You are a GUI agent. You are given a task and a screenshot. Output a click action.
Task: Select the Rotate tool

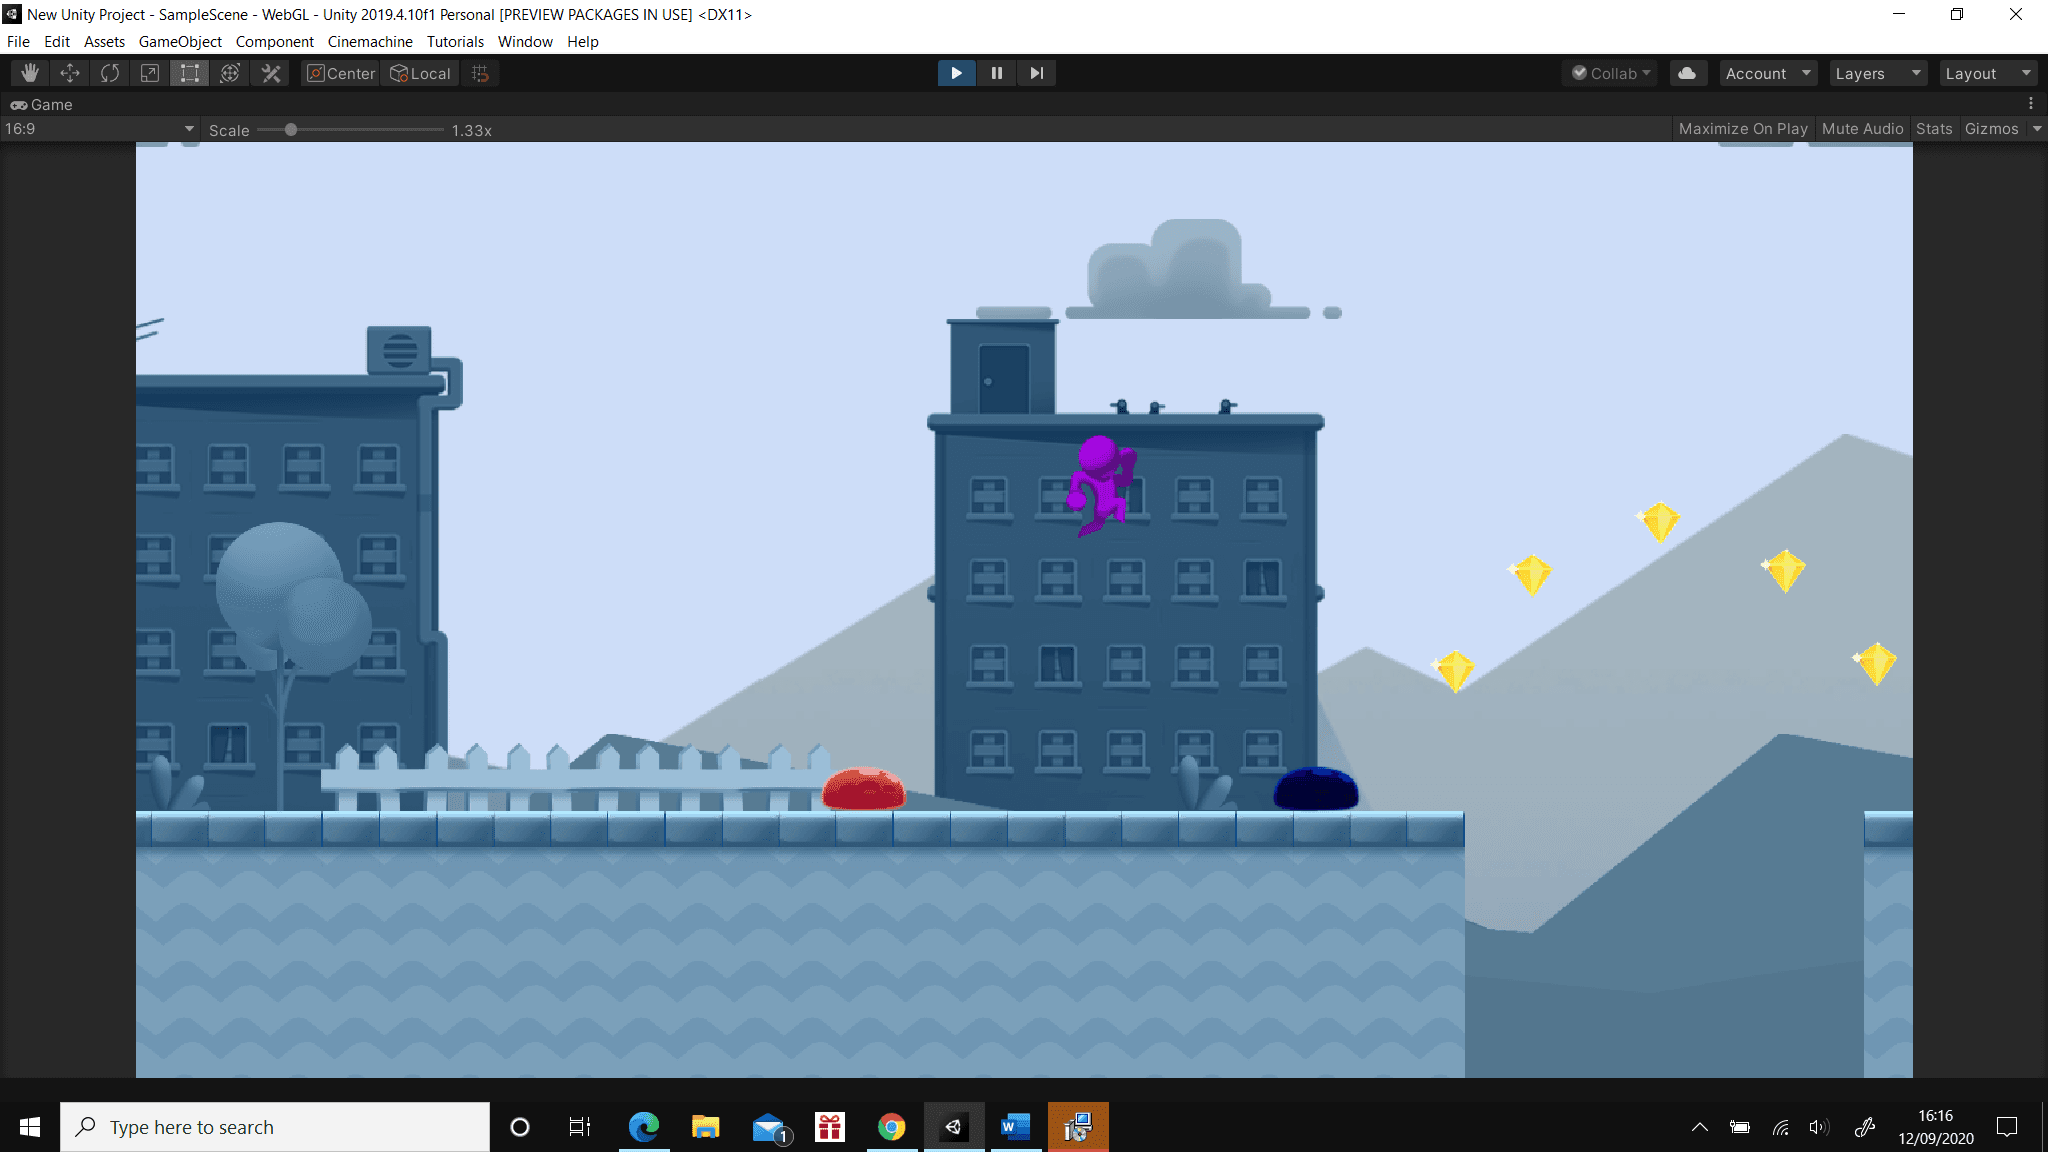click(110, 73)
